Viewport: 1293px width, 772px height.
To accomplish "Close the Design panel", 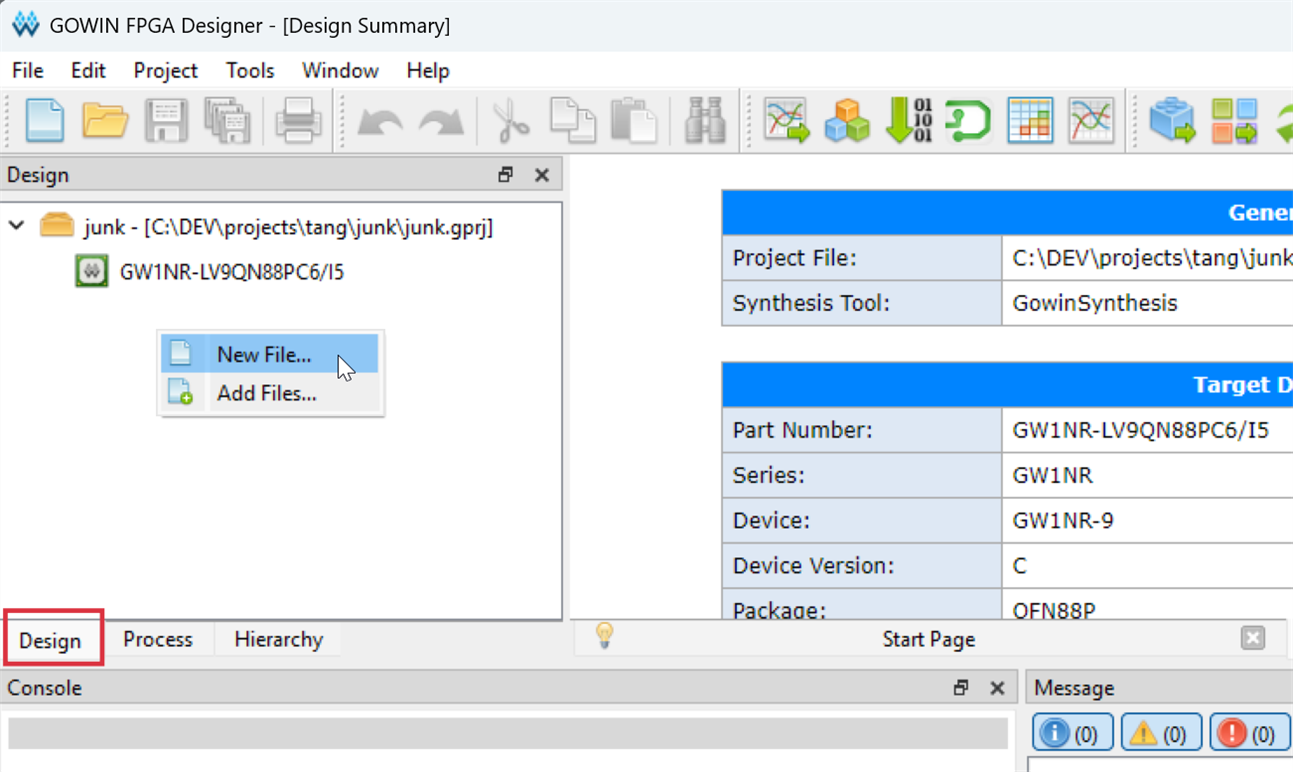I will (542, 175).
